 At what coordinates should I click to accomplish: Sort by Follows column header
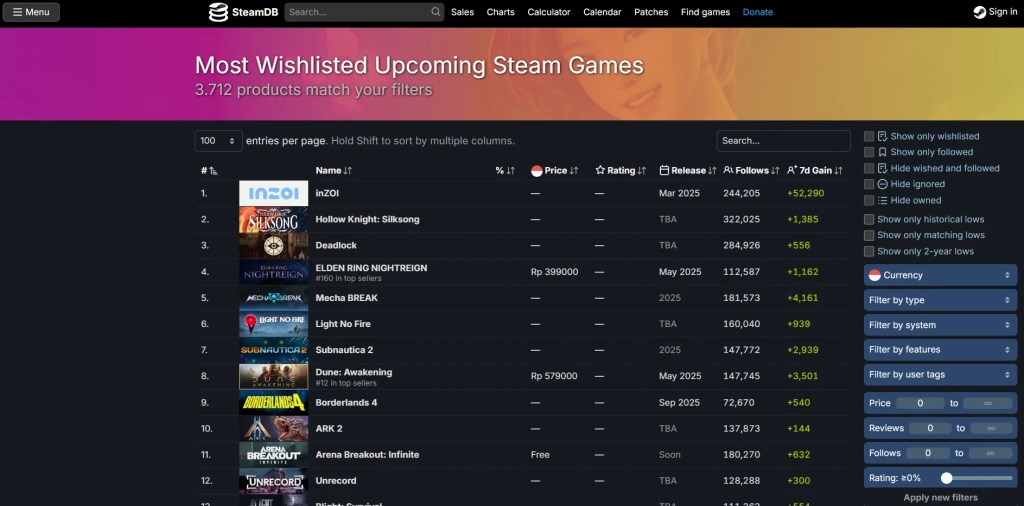tap(752, 170)
